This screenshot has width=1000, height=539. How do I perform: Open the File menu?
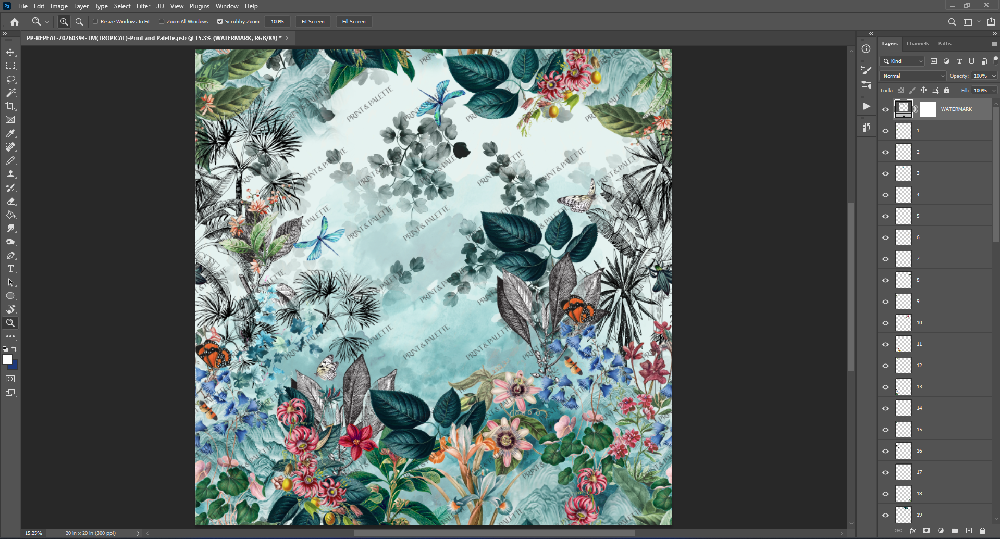[24, 6]
